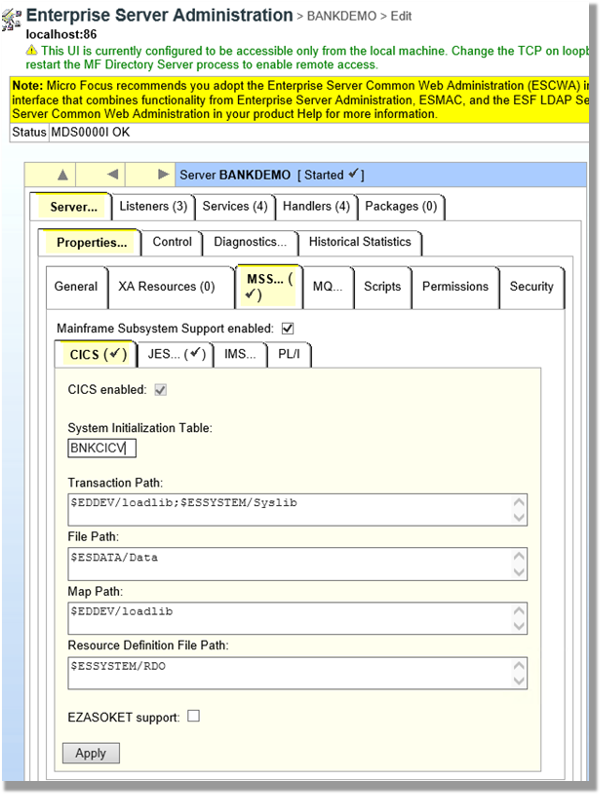The height and width of the screenshot is (795, 601).
Task: Click inside the Transaction Path text area
Action: pyautogui.click(x=297, y=510)
